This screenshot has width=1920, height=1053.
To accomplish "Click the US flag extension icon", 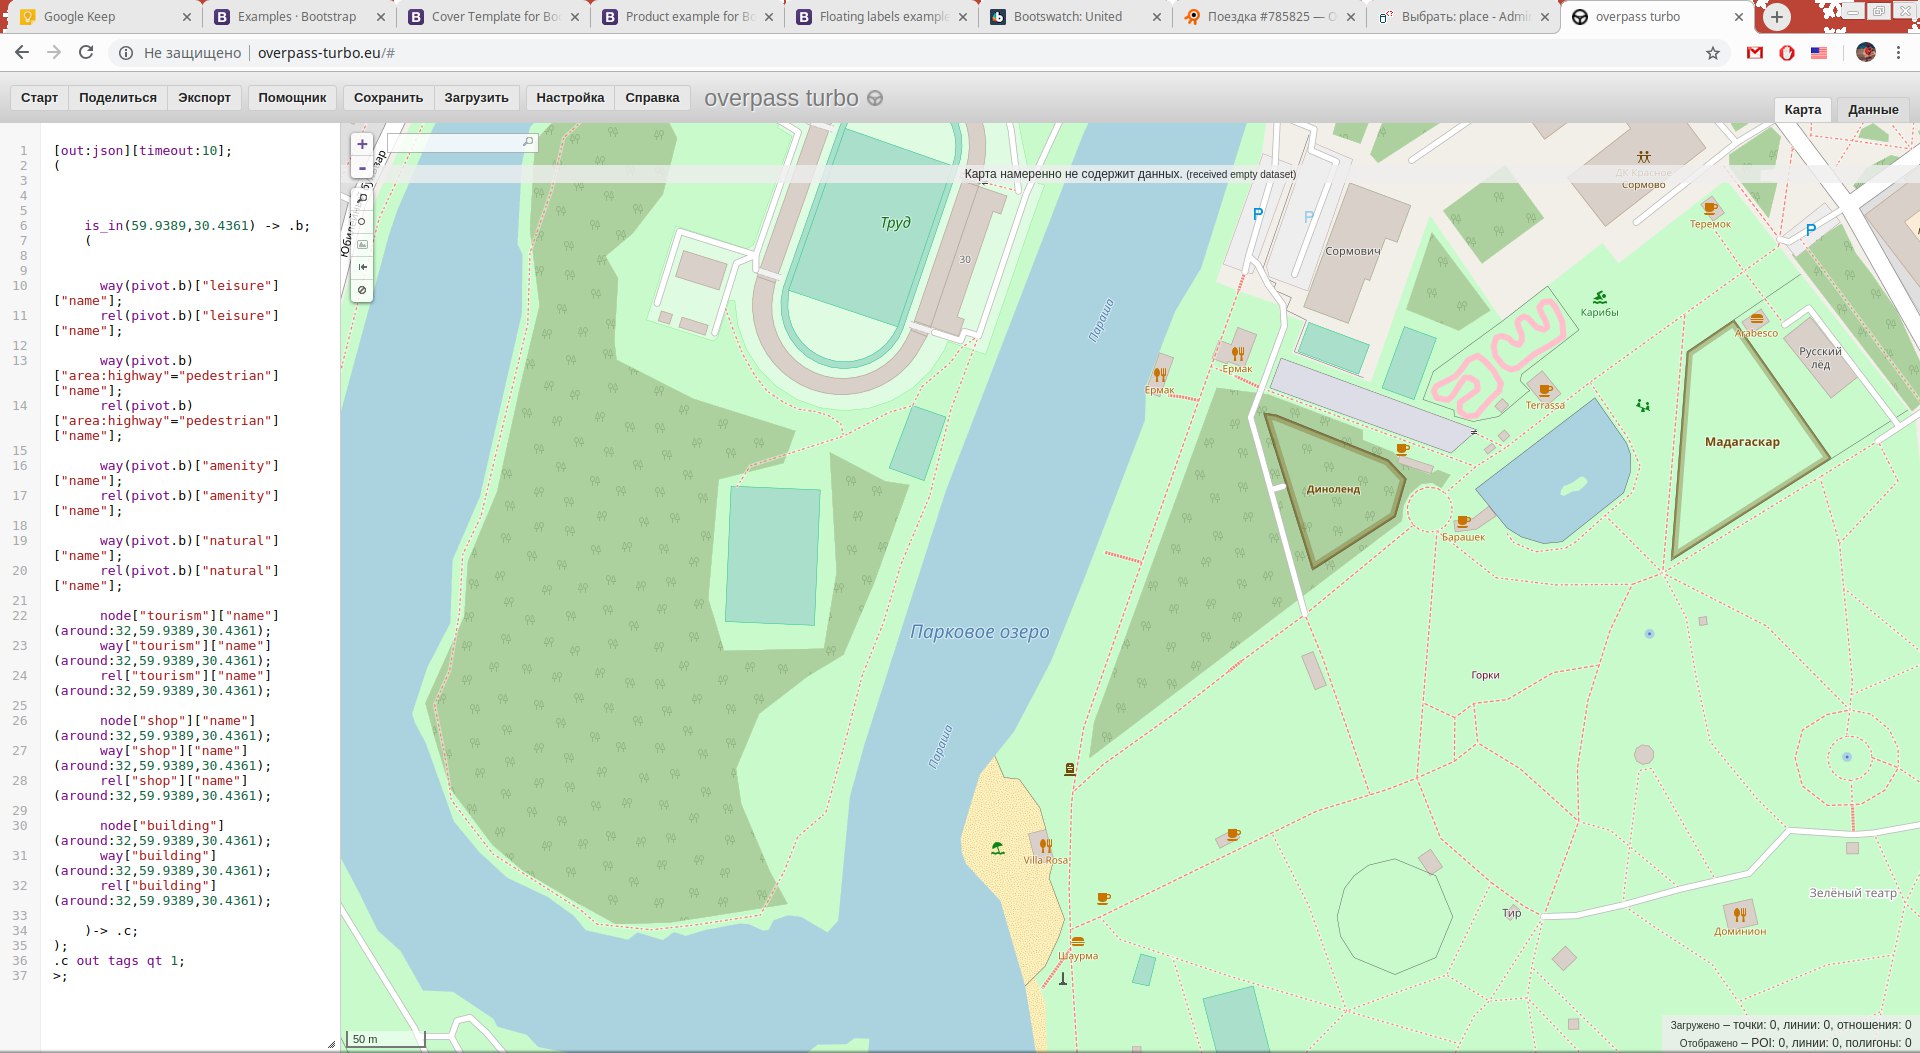I will (x=1819, y=53).
